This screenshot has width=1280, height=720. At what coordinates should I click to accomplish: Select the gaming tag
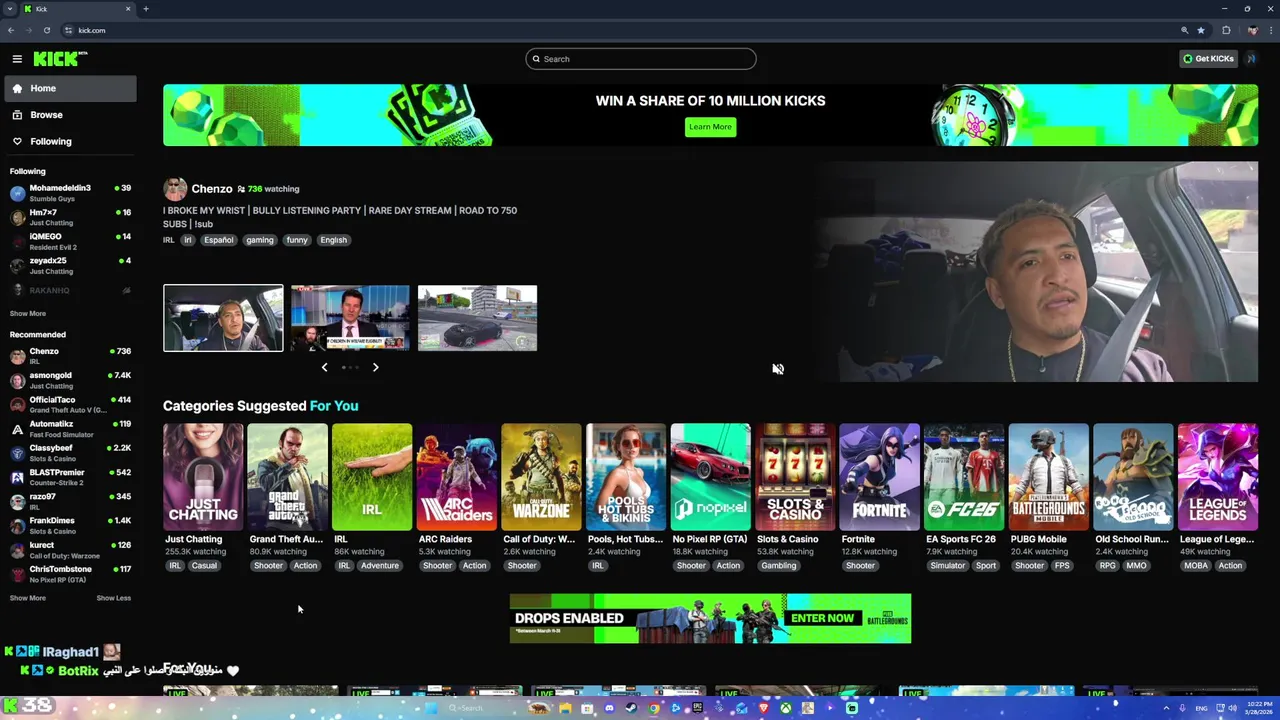(x=260, y=240)
